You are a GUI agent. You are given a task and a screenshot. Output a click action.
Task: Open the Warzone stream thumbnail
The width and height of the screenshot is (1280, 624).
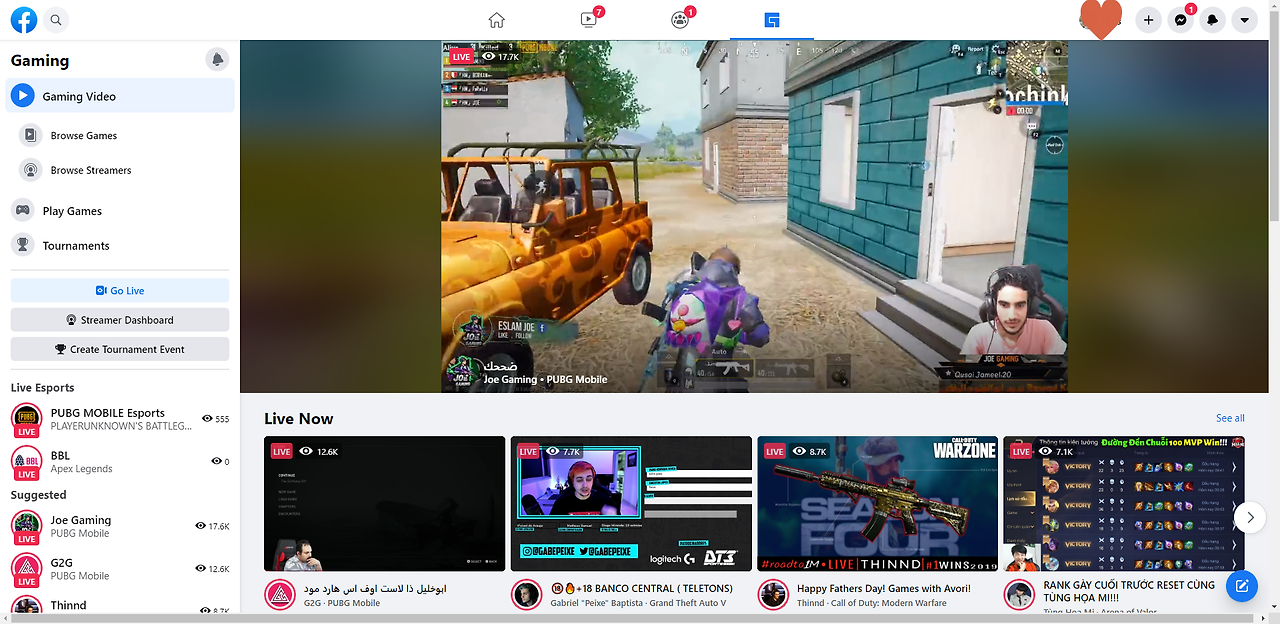(x=878, y=504)
